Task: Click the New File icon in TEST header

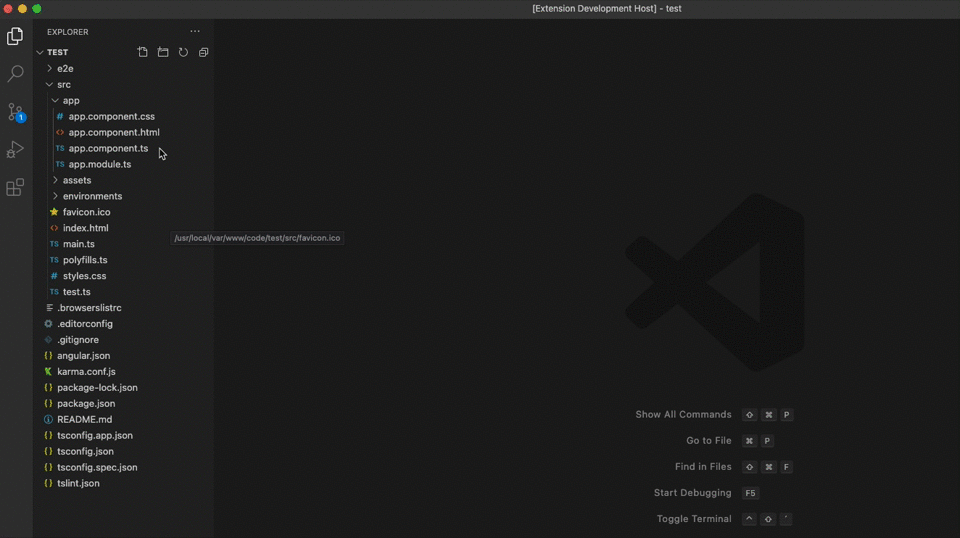Action: (143, 52)
